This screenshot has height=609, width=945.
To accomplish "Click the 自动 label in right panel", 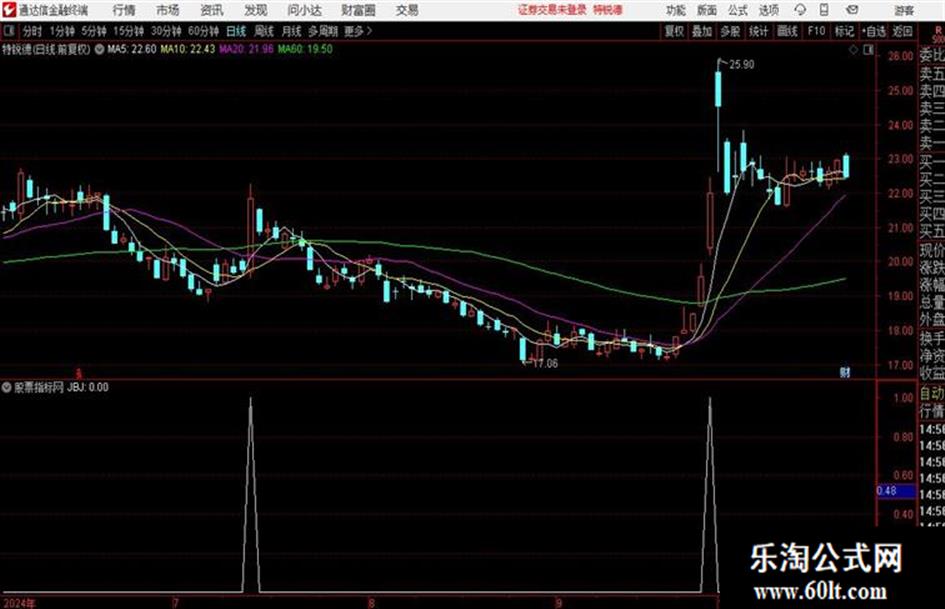I will 932,393.
